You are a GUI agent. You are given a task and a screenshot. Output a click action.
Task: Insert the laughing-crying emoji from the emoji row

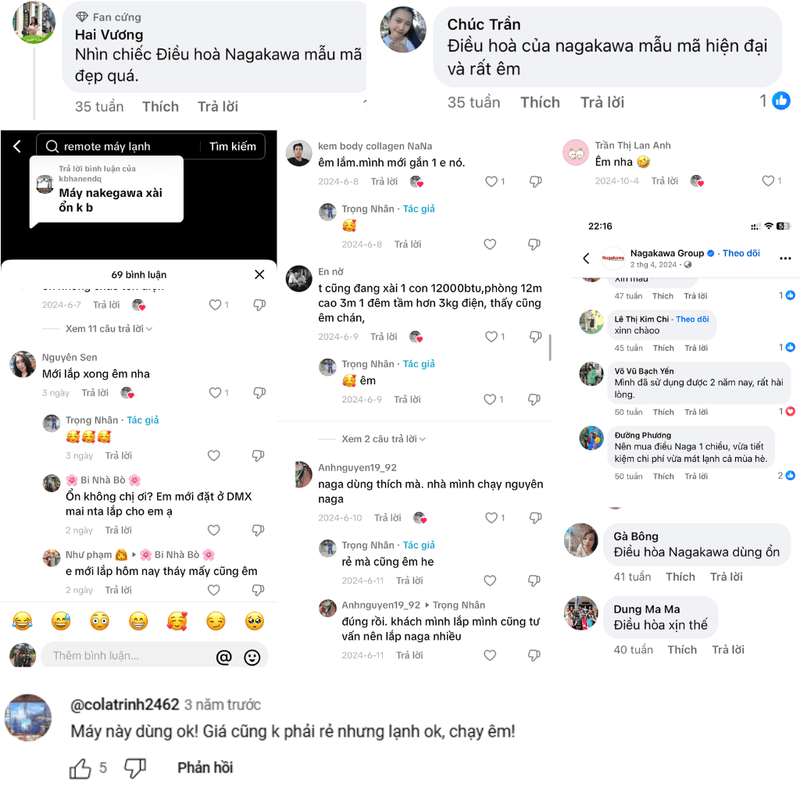(22, 621)
